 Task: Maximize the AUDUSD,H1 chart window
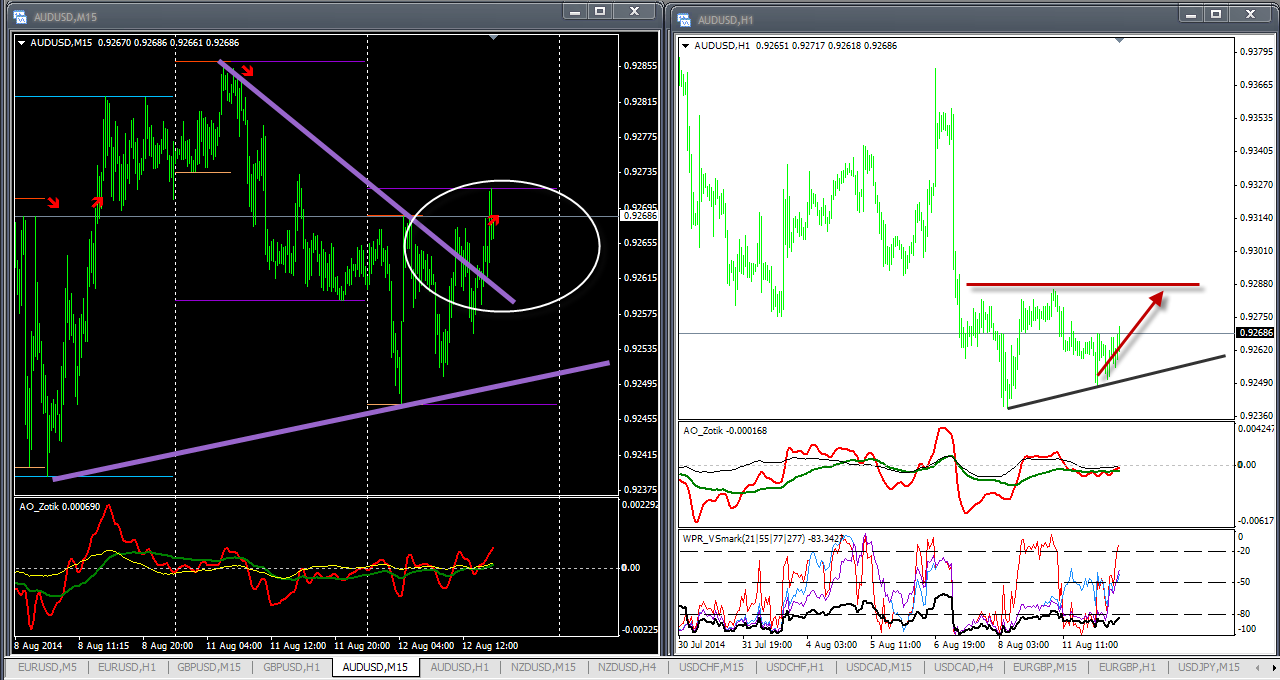(x=1216, y=13)
